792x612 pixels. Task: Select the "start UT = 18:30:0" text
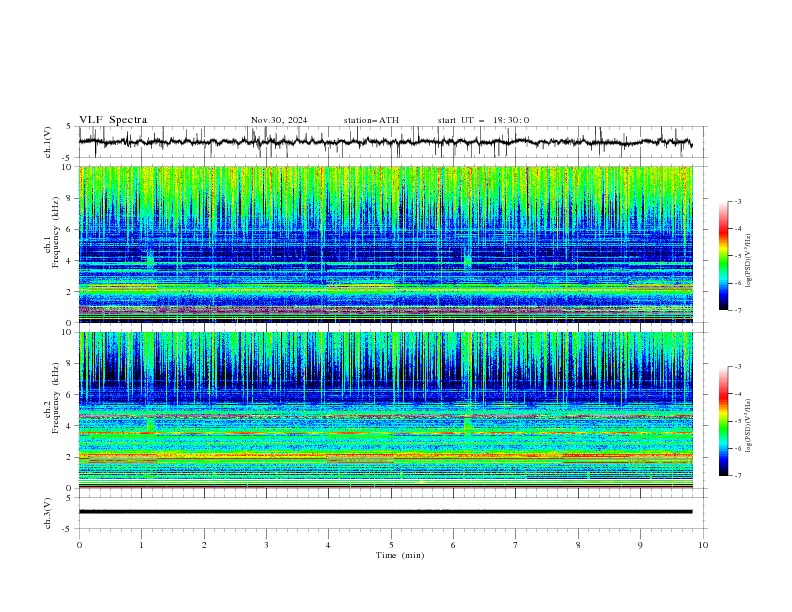click(483, 120)
